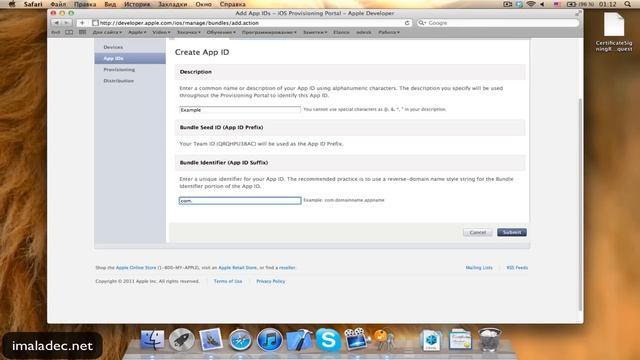The width and height of the screenshot is (640, 360).
Task: Open the document stack in Dock
Action: [431, 340]
